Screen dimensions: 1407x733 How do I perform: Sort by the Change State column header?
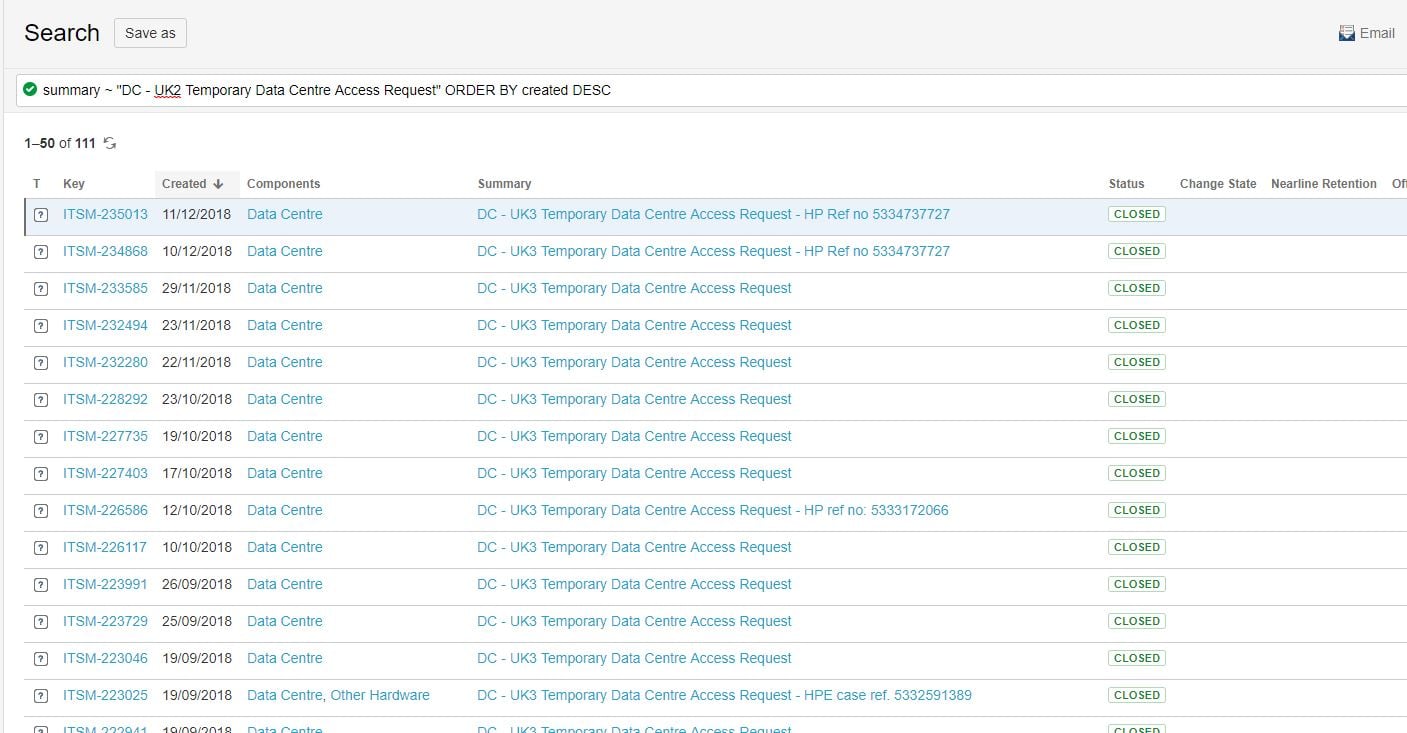[x=1218, y=184]
